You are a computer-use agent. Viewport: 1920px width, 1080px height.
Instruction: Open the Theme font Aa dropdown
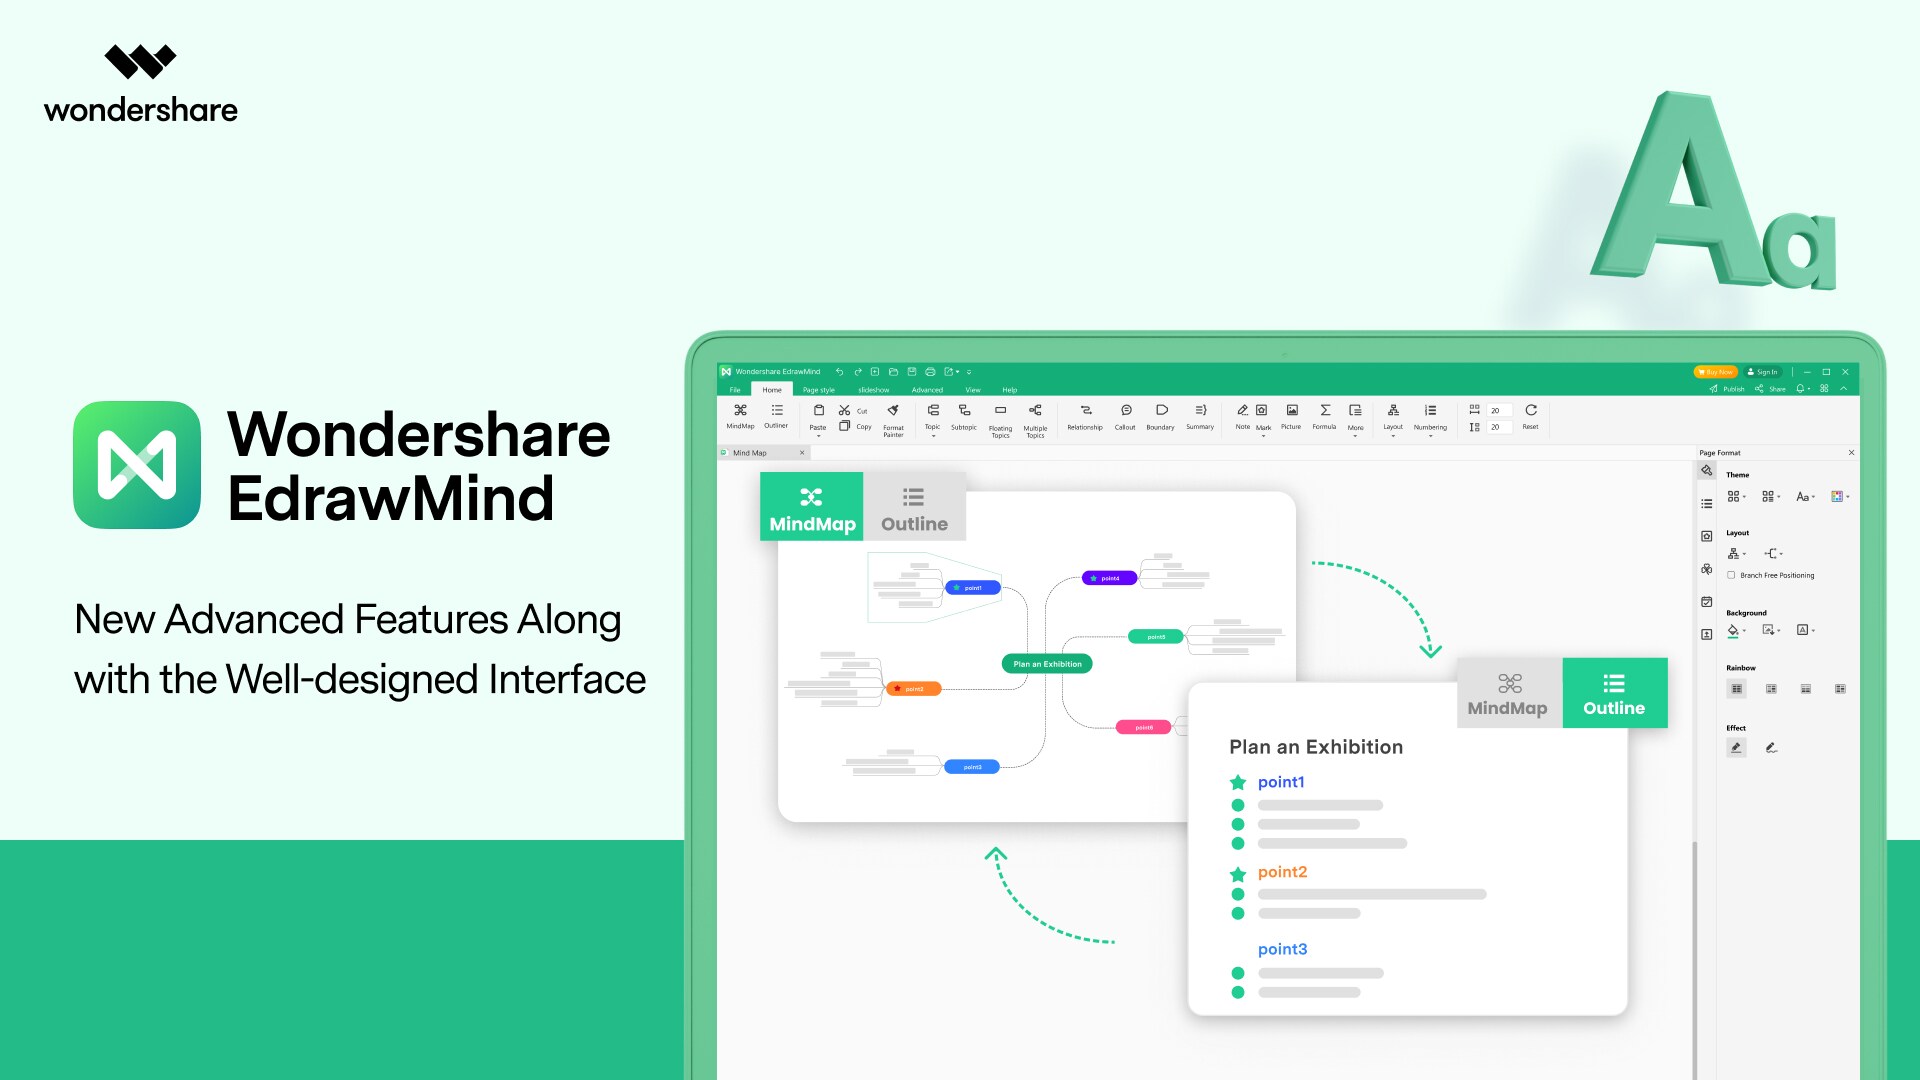1805,497
